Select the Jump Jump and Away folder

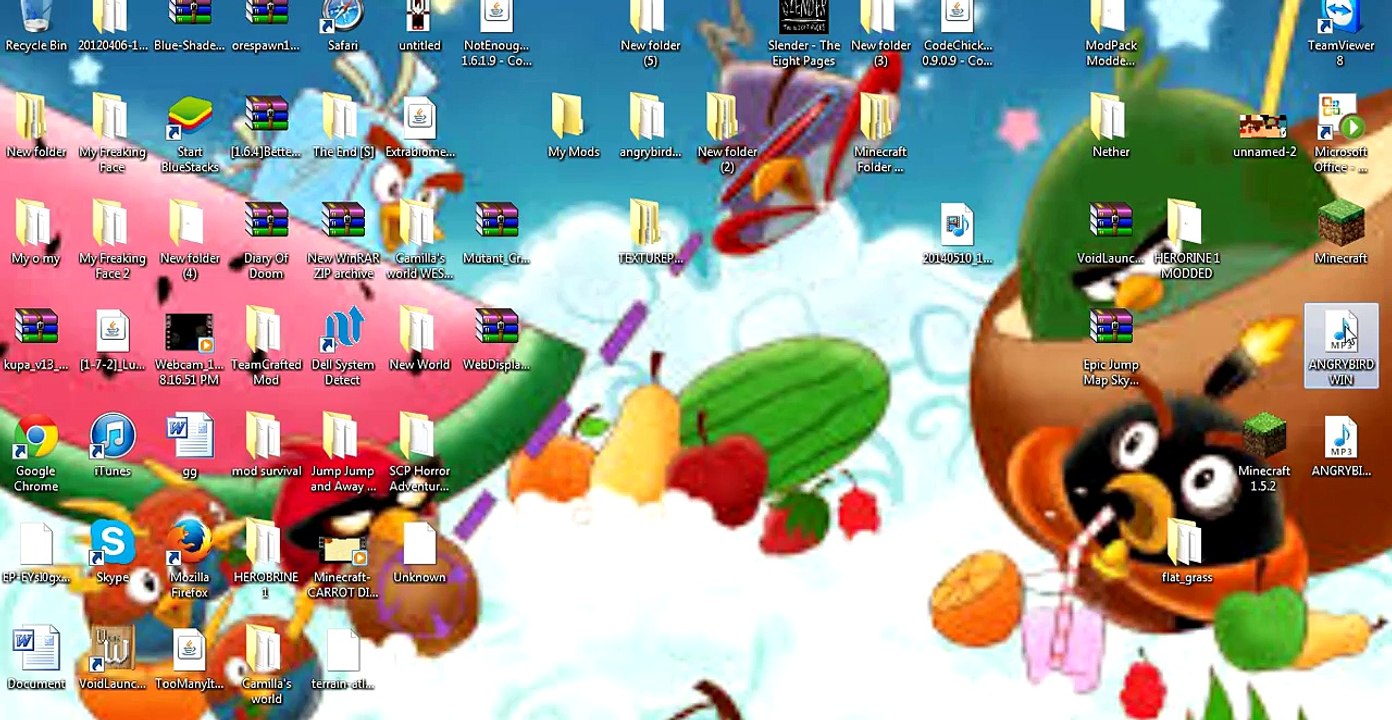coord(343,454)
